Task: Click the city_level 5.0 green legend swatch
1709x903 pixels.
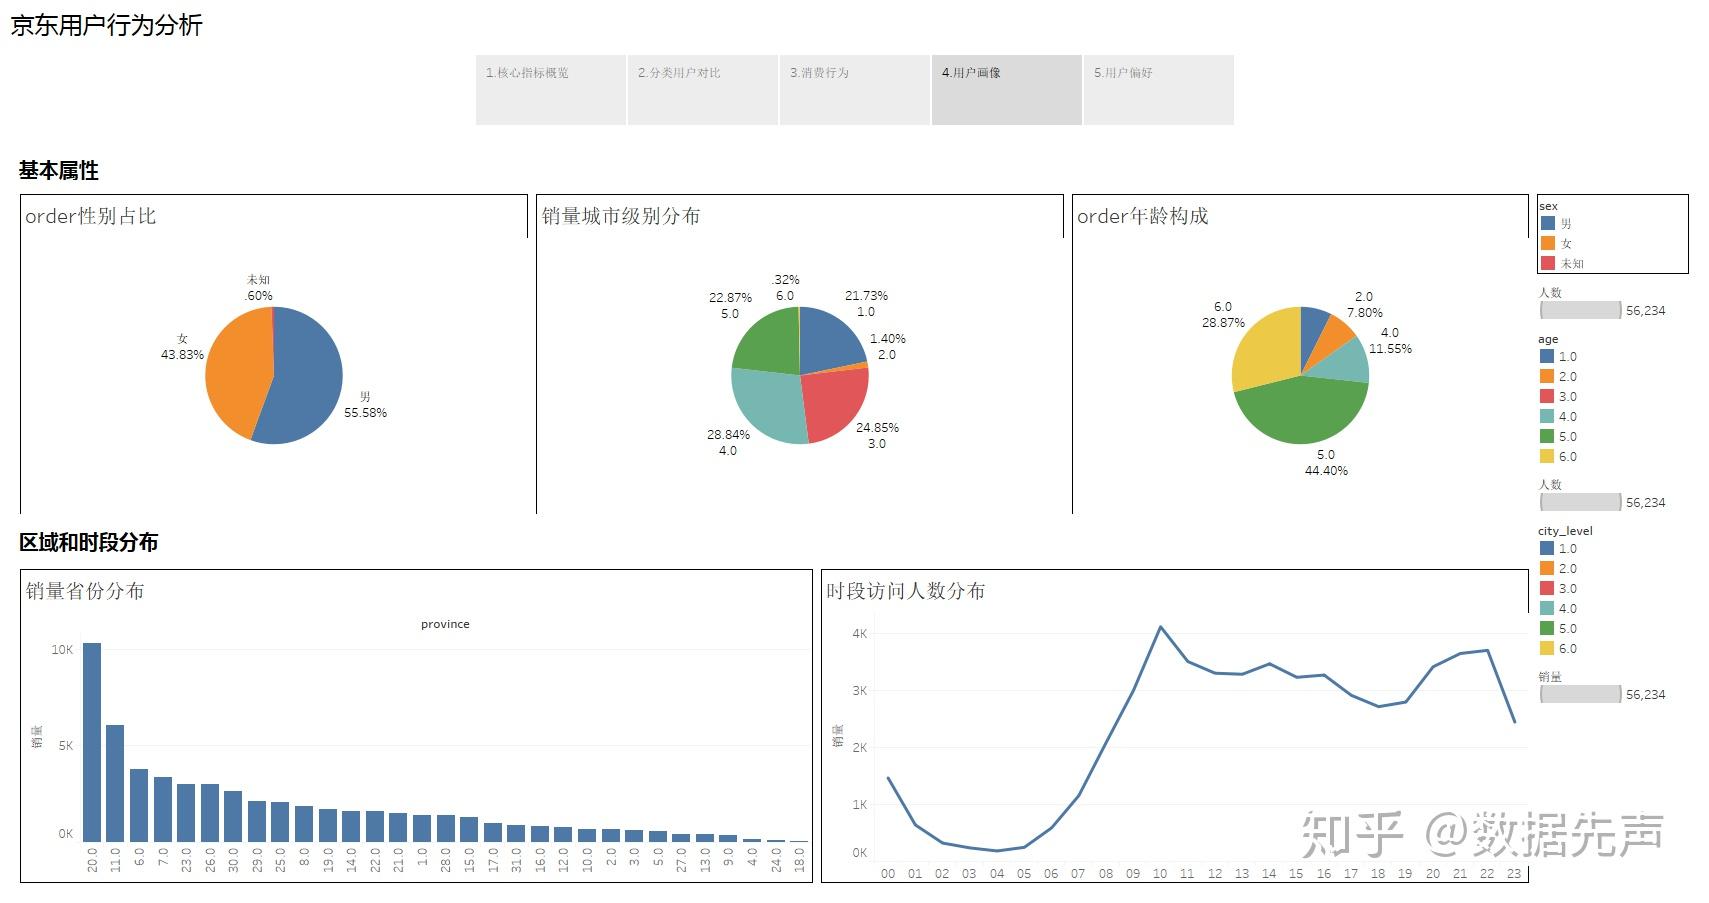Action: pos(1548,628)
